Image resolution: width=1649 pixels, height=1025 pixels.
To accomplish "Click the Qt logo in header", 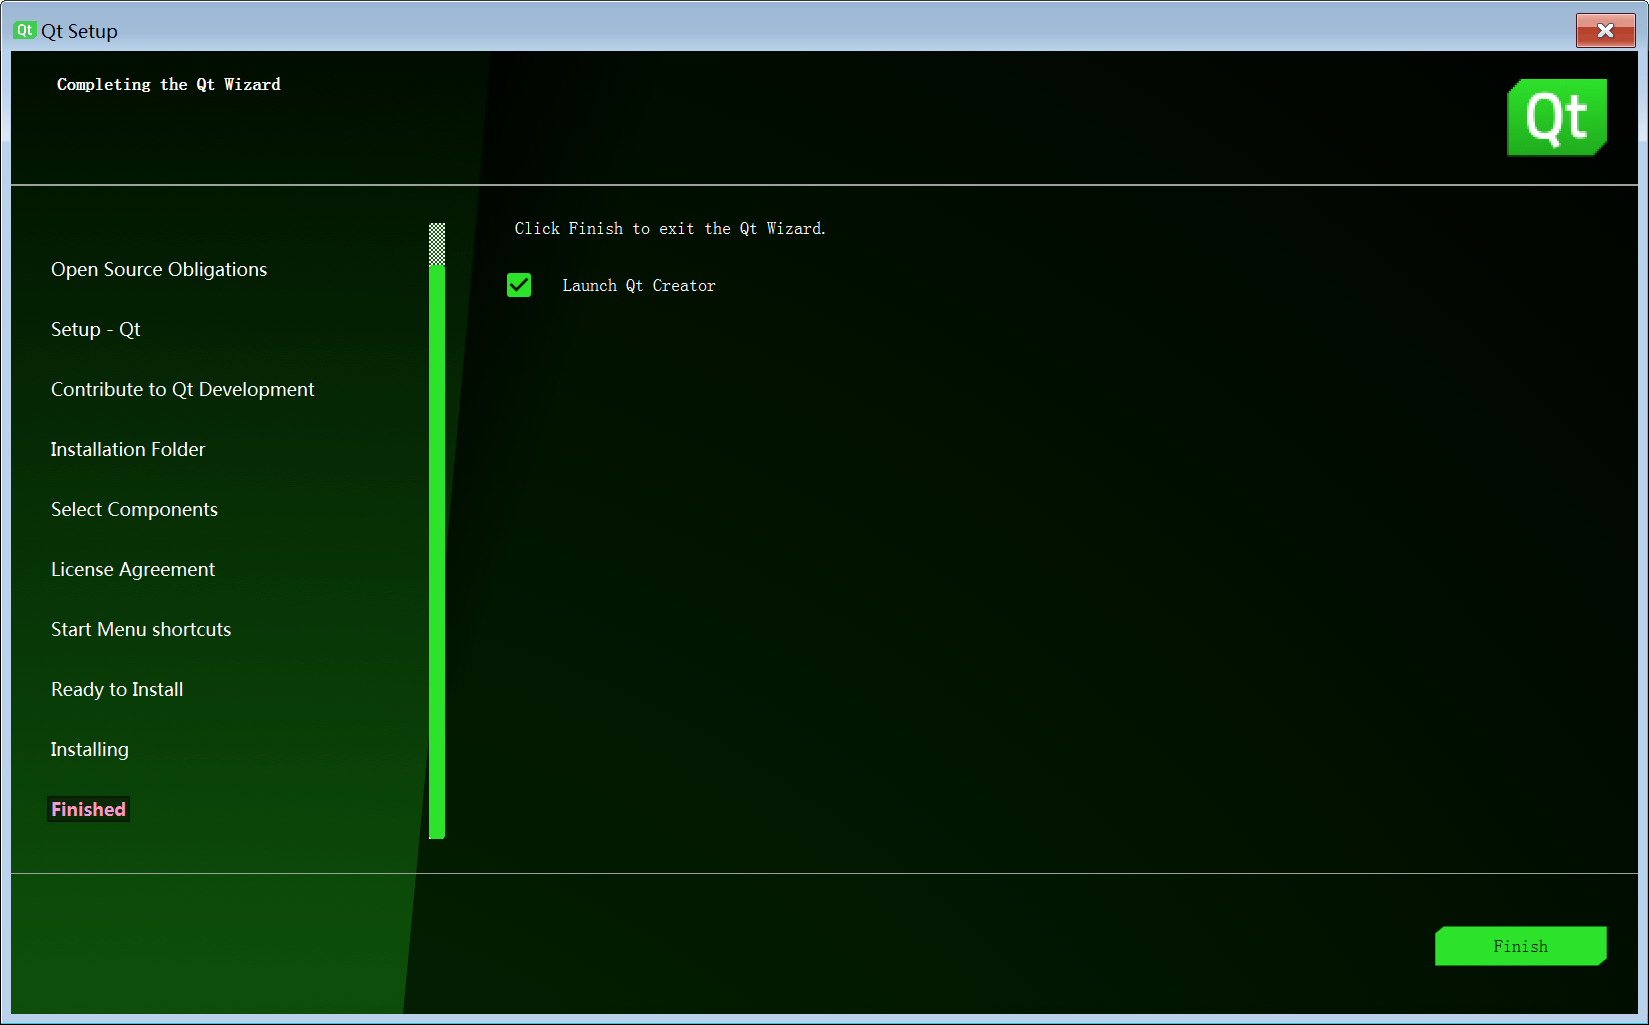I will [1557, 117].
